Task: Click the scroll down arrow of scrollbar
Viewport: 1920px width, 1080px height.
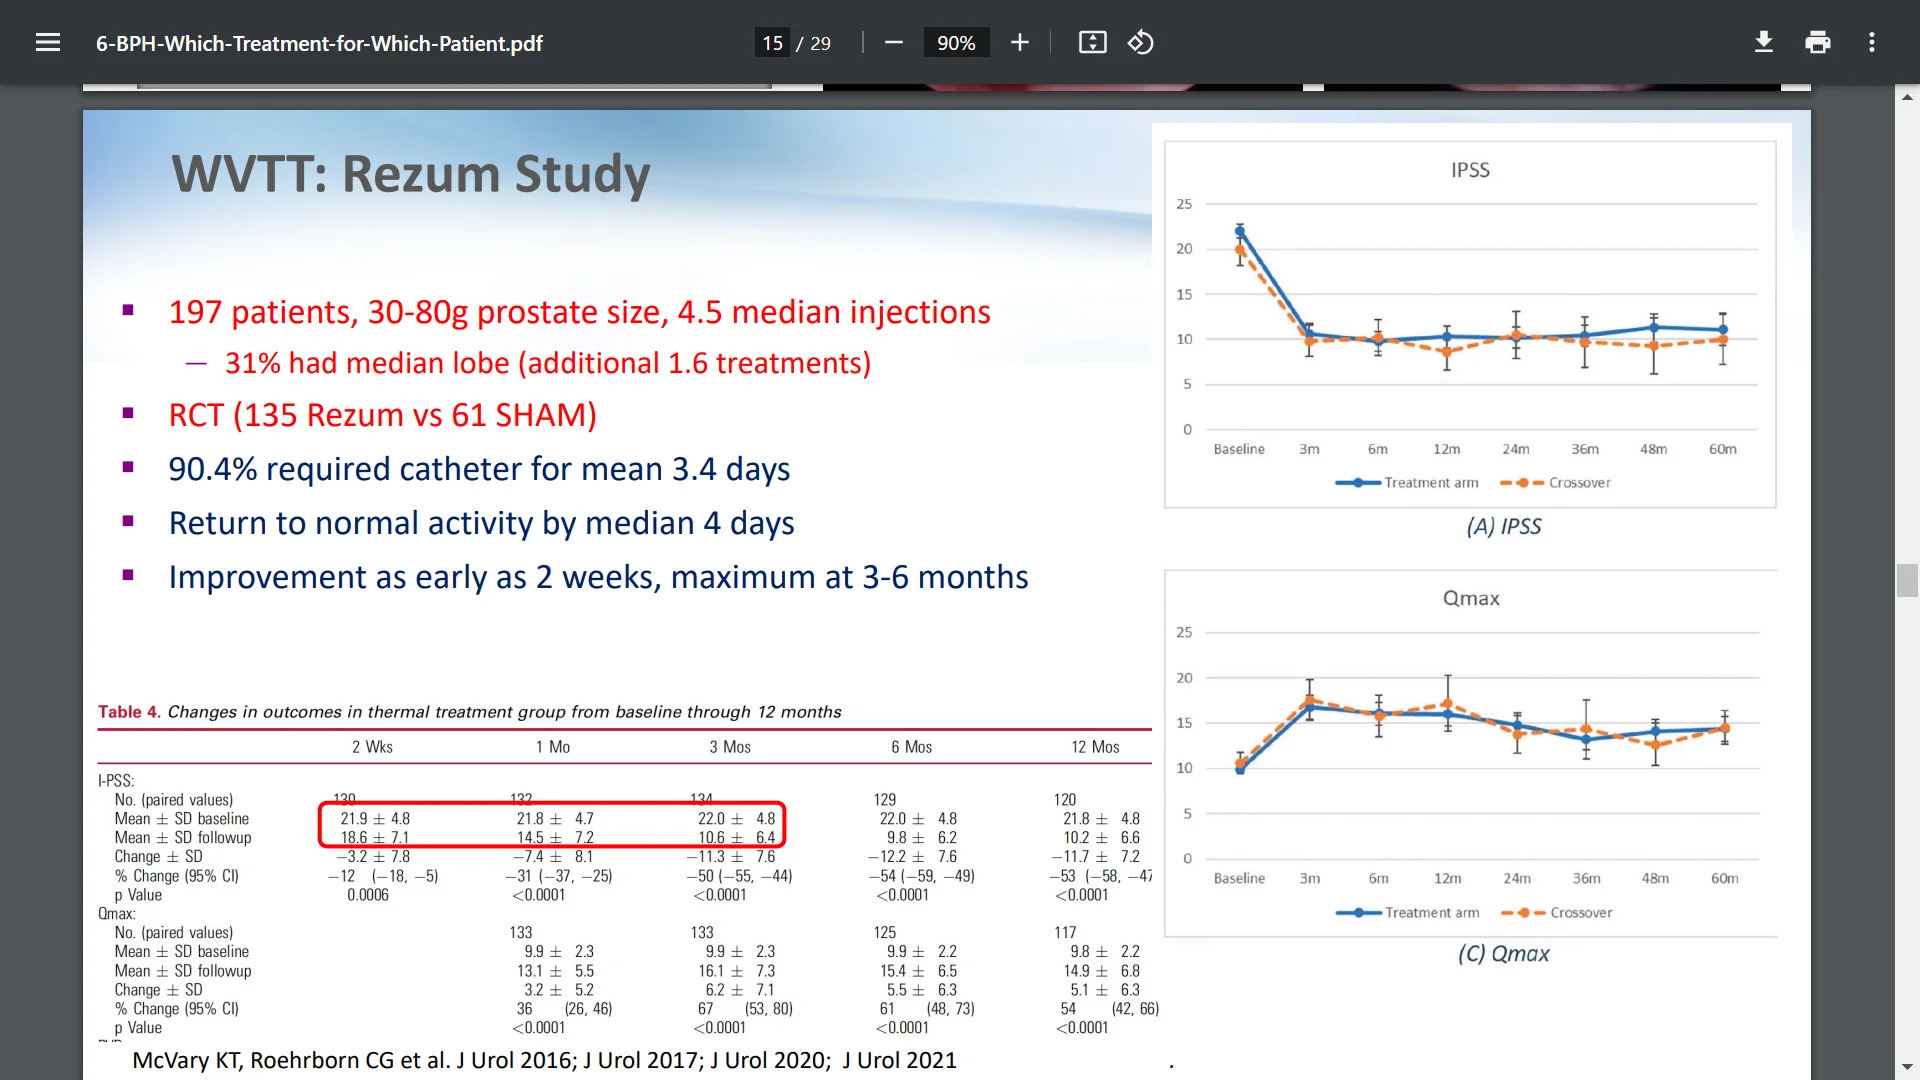Action: (x=1907, y=1068)
